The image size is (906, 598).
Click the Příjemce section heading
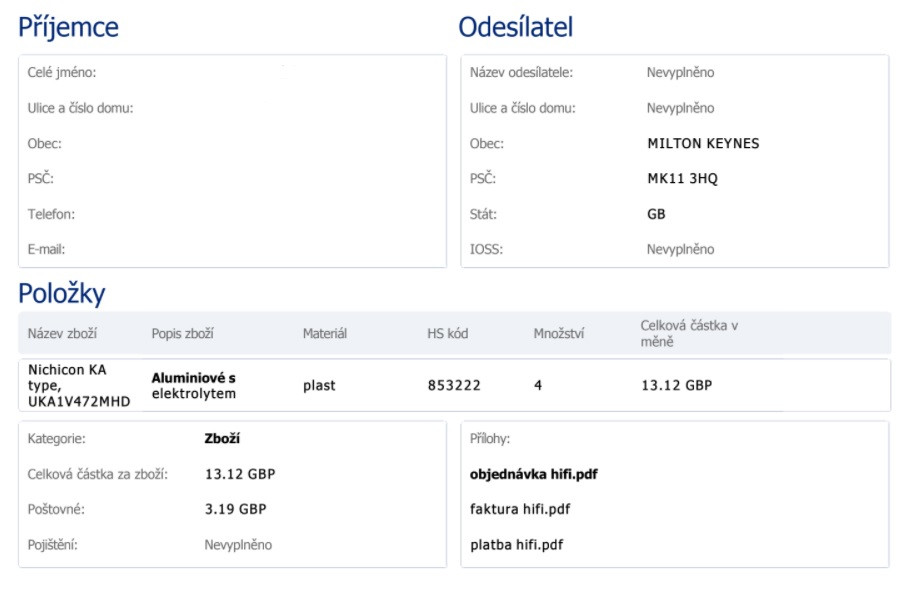click(68, 27)
